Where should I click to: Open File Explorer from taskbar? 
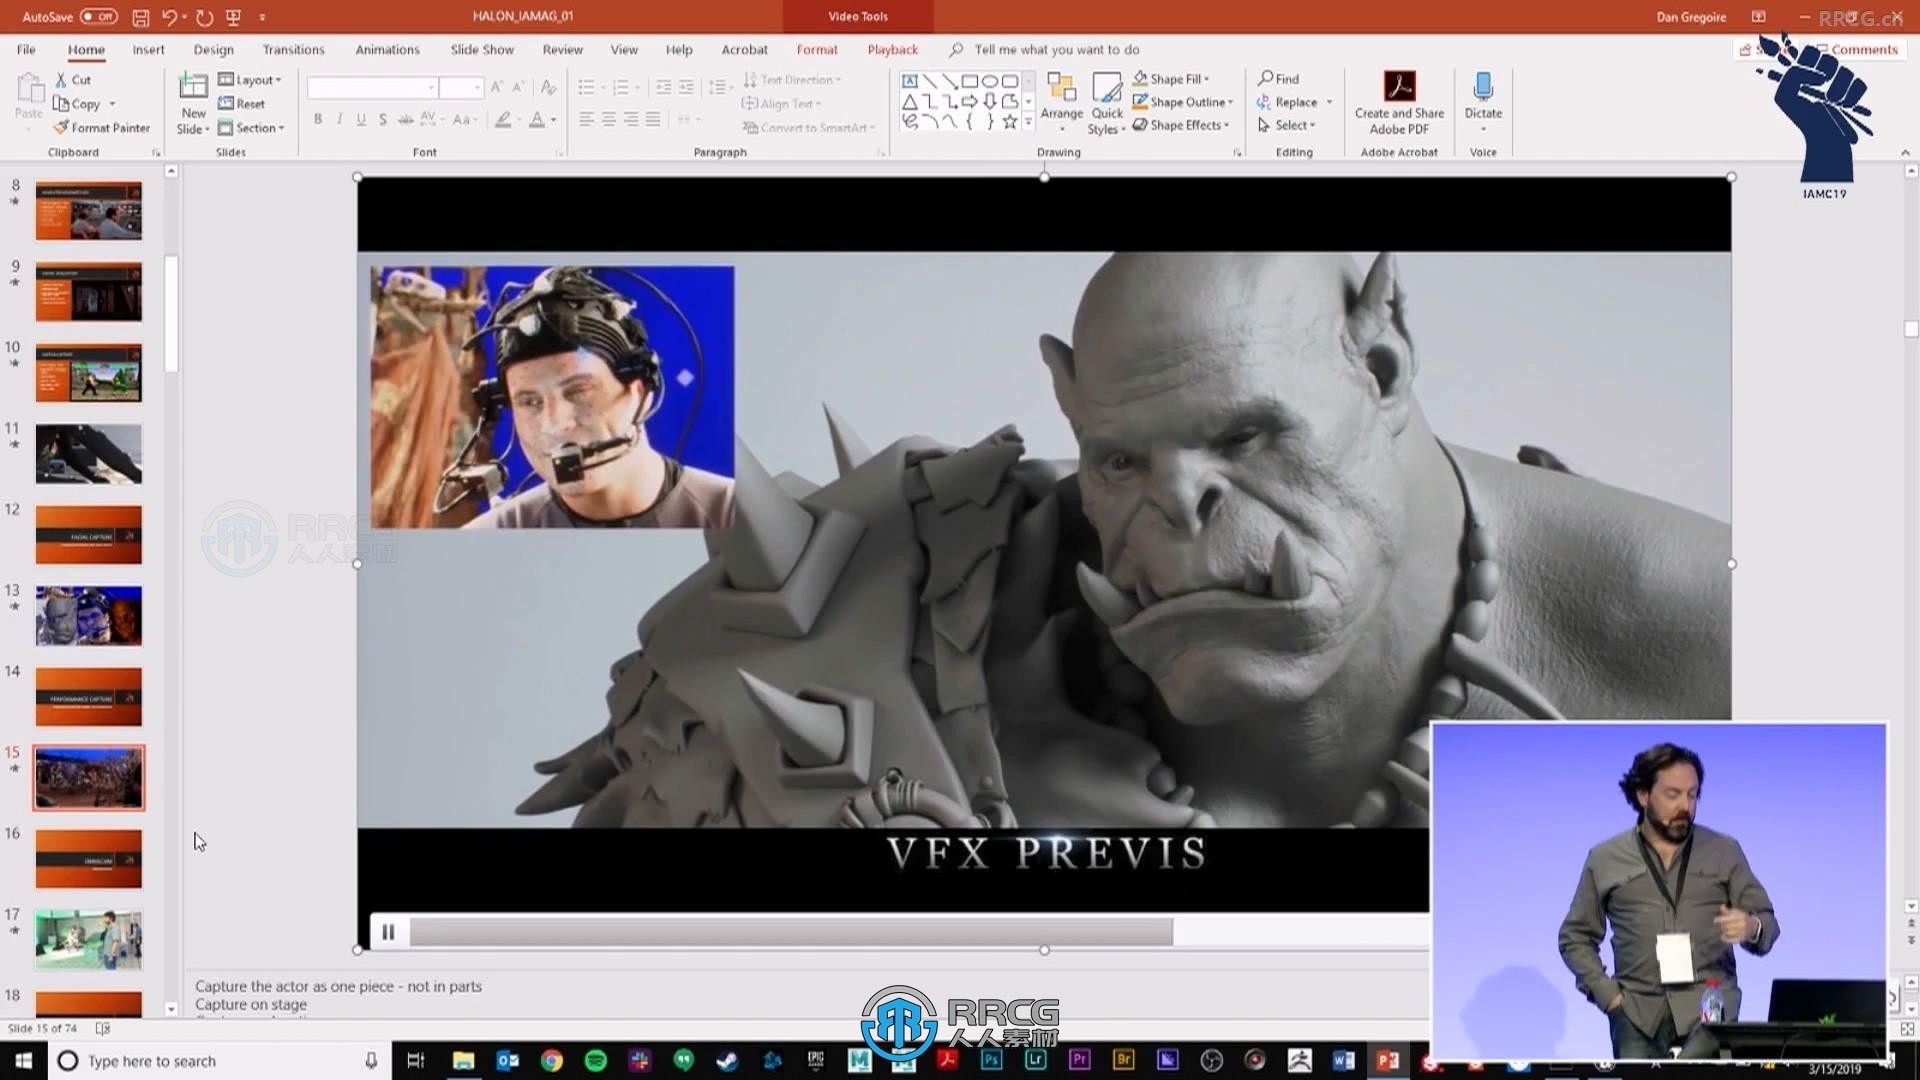464,1060
